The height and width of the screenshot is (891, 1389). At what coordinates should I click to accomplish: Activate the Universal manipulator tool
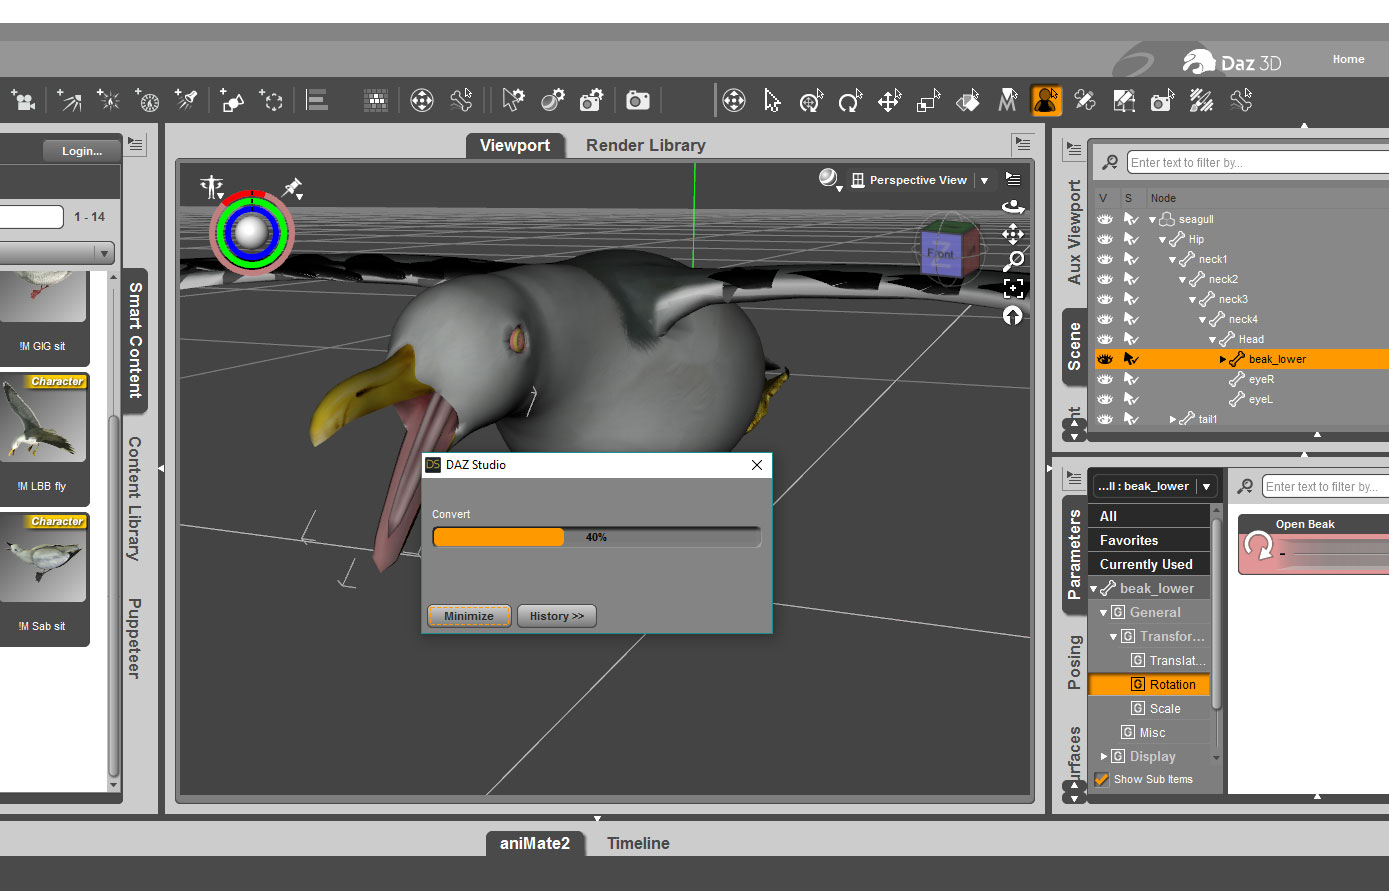(811, 100)
